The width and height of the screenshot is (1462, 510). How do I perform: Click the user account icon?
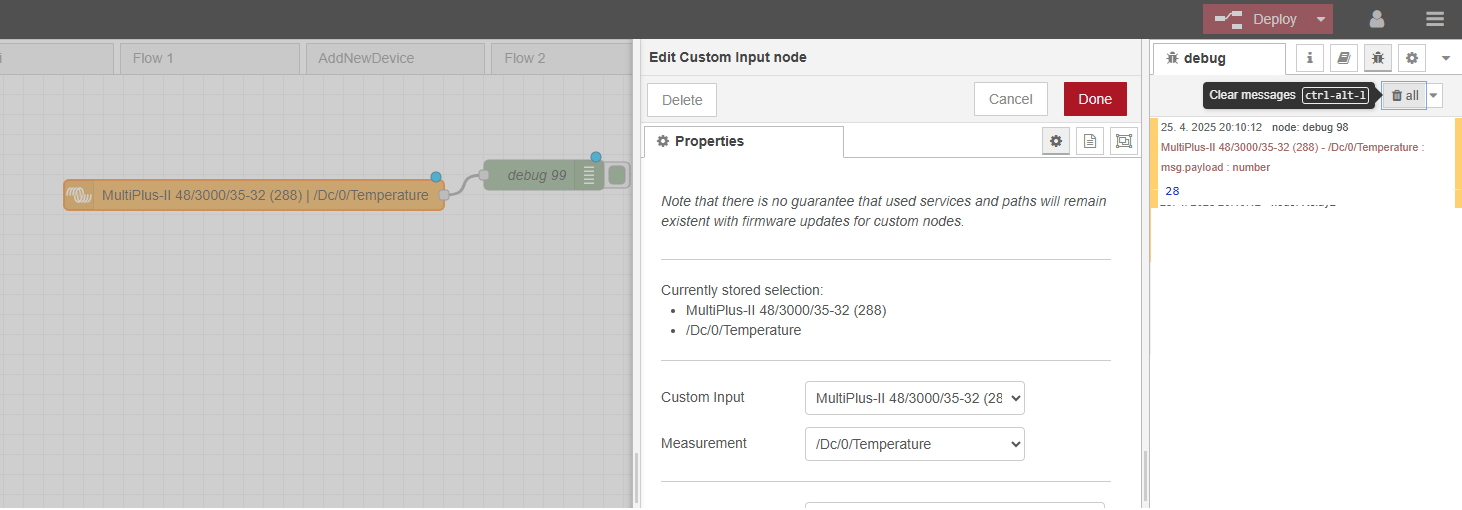(1377, 19)
